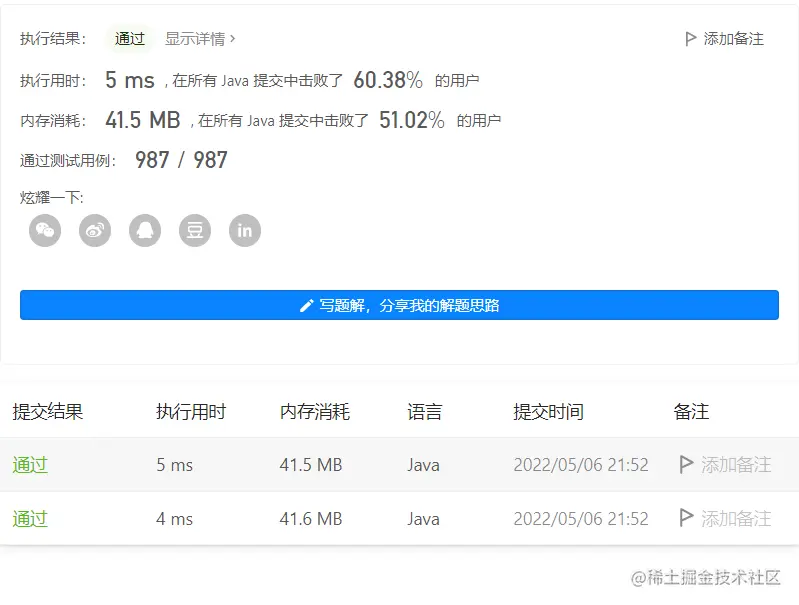Click Java in the 5 ms row
799x605 pixels.
click(423, 465)
